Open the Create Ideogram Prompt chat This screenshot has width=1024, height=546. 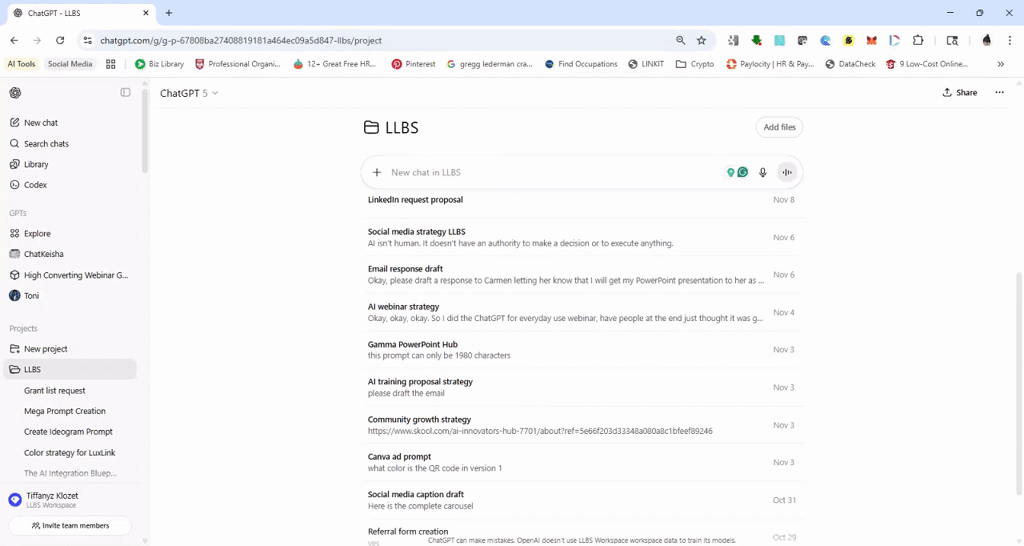69,432
